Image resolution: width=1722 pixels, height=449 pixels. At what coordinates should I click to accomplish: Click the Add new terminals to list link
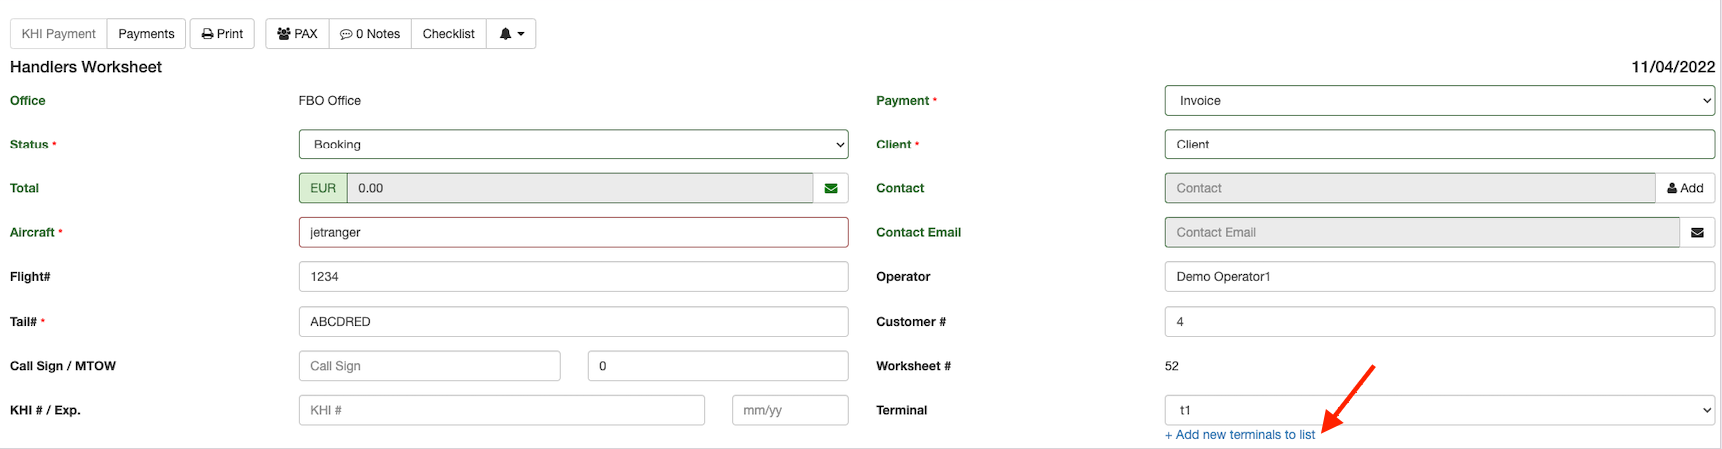point(1240,435)
